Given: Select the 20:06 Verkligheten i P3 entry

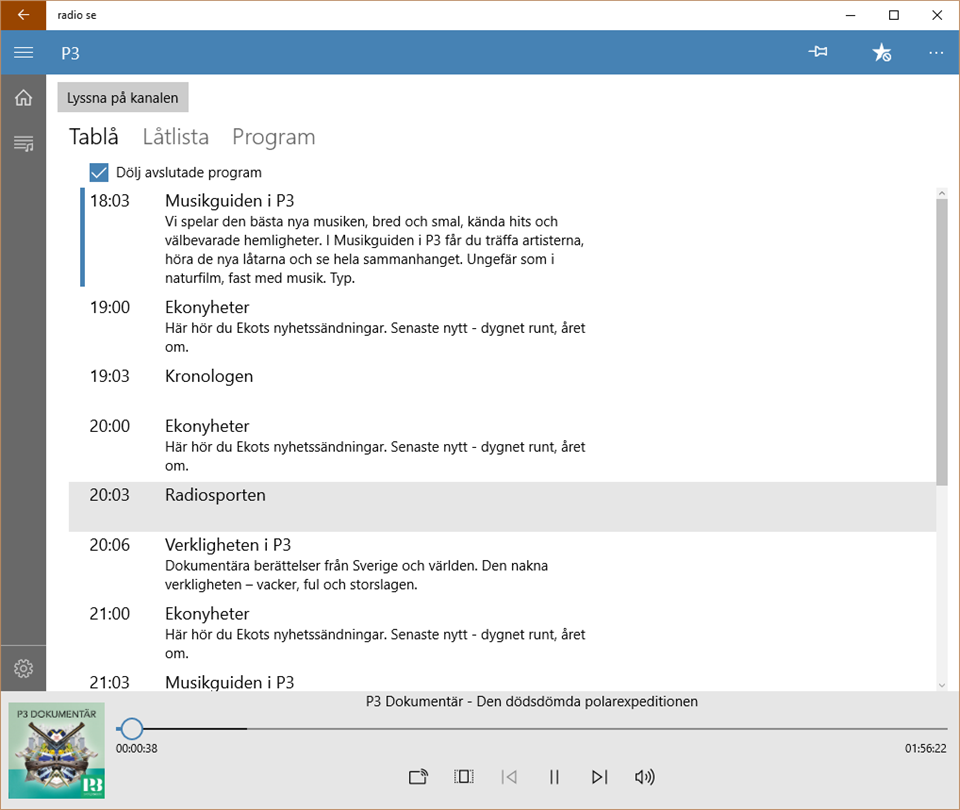Looking at the screenshot, I should (x=503, y=566).
